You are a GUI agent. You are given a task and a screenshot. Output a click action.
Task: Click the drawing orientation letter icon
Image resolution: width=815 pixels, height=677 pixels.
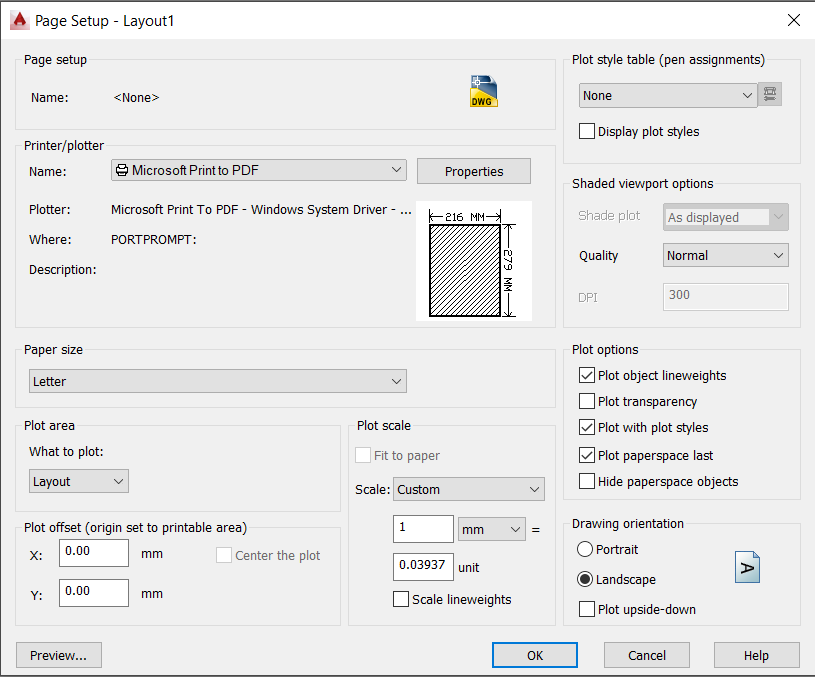(748, 567)
